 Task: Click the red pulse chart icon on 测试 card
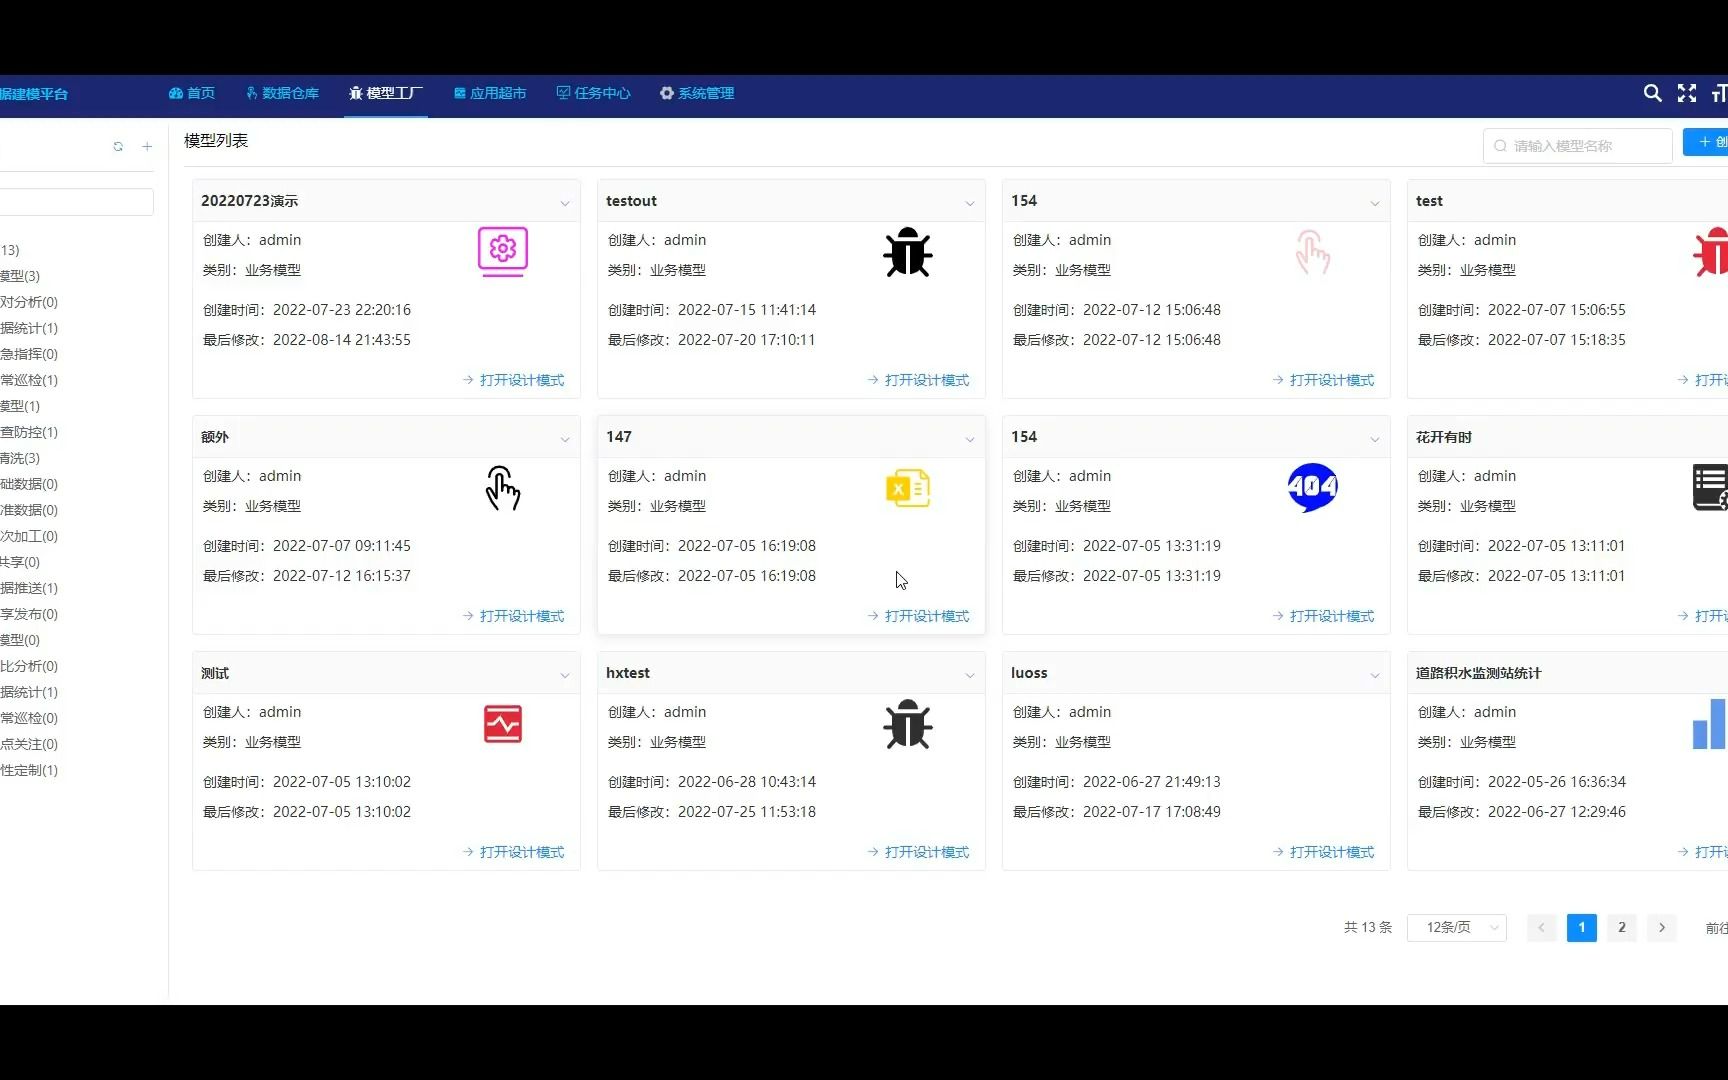(x=503, y=724)
